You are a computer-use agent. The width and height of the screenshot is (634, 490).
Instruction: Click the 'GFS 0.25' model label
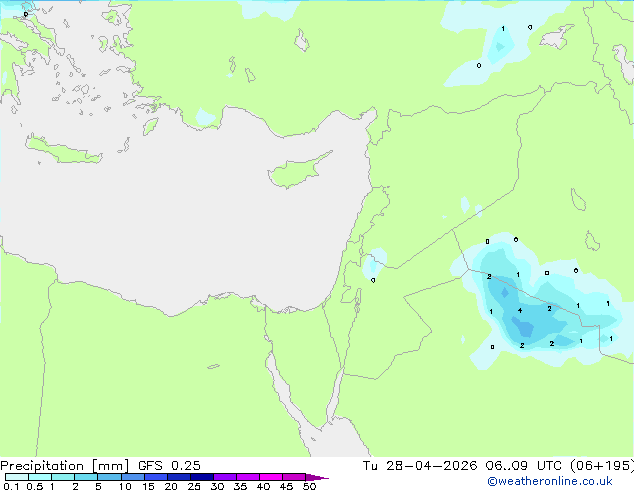pos(169,466)
